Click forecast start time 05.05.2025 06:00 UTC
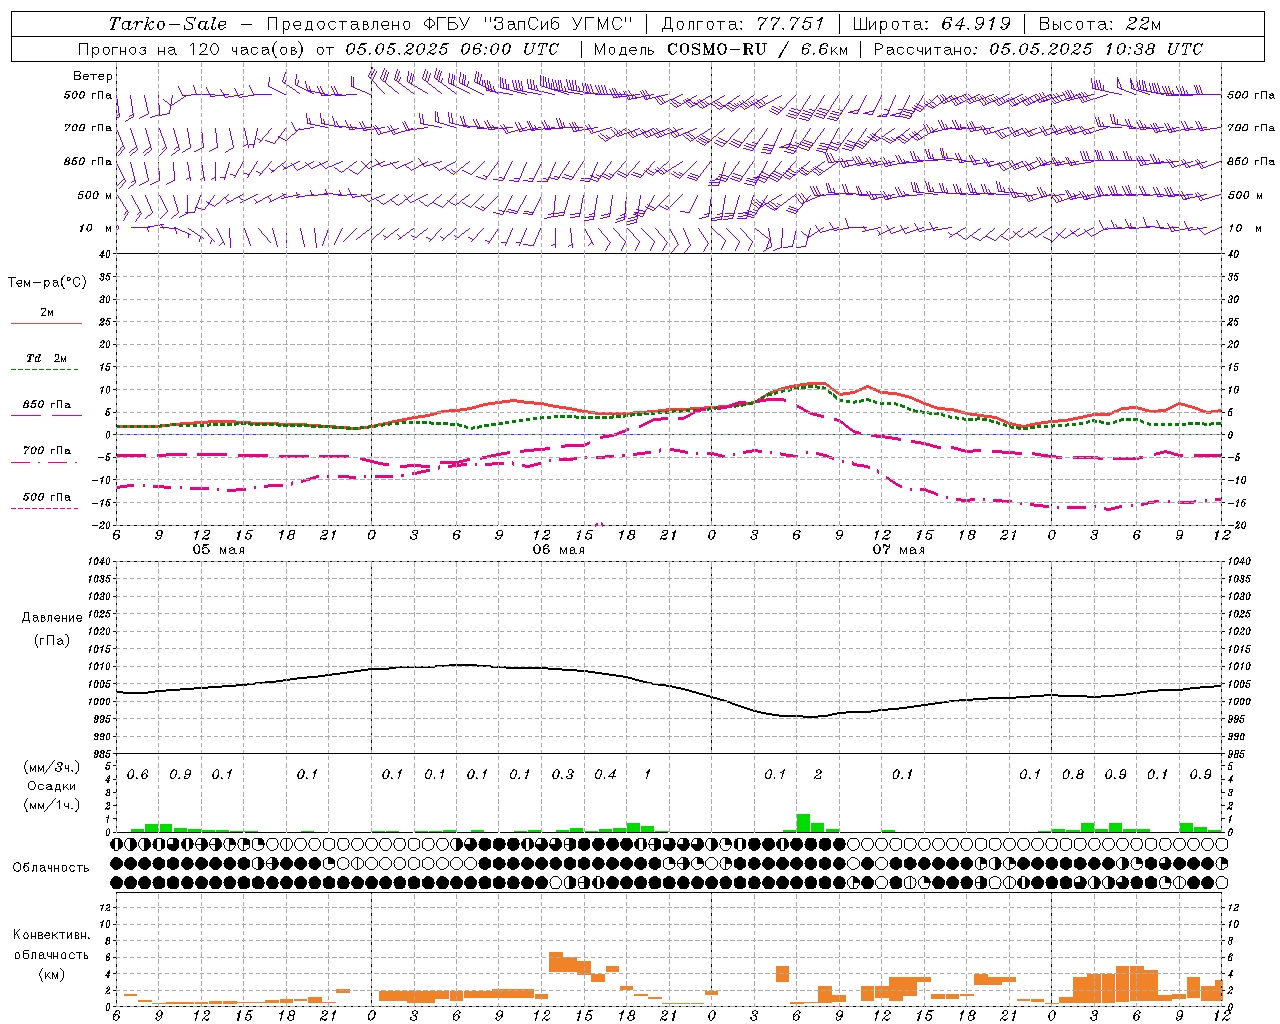This screenshot has width=1280, height=1024. 452,49
